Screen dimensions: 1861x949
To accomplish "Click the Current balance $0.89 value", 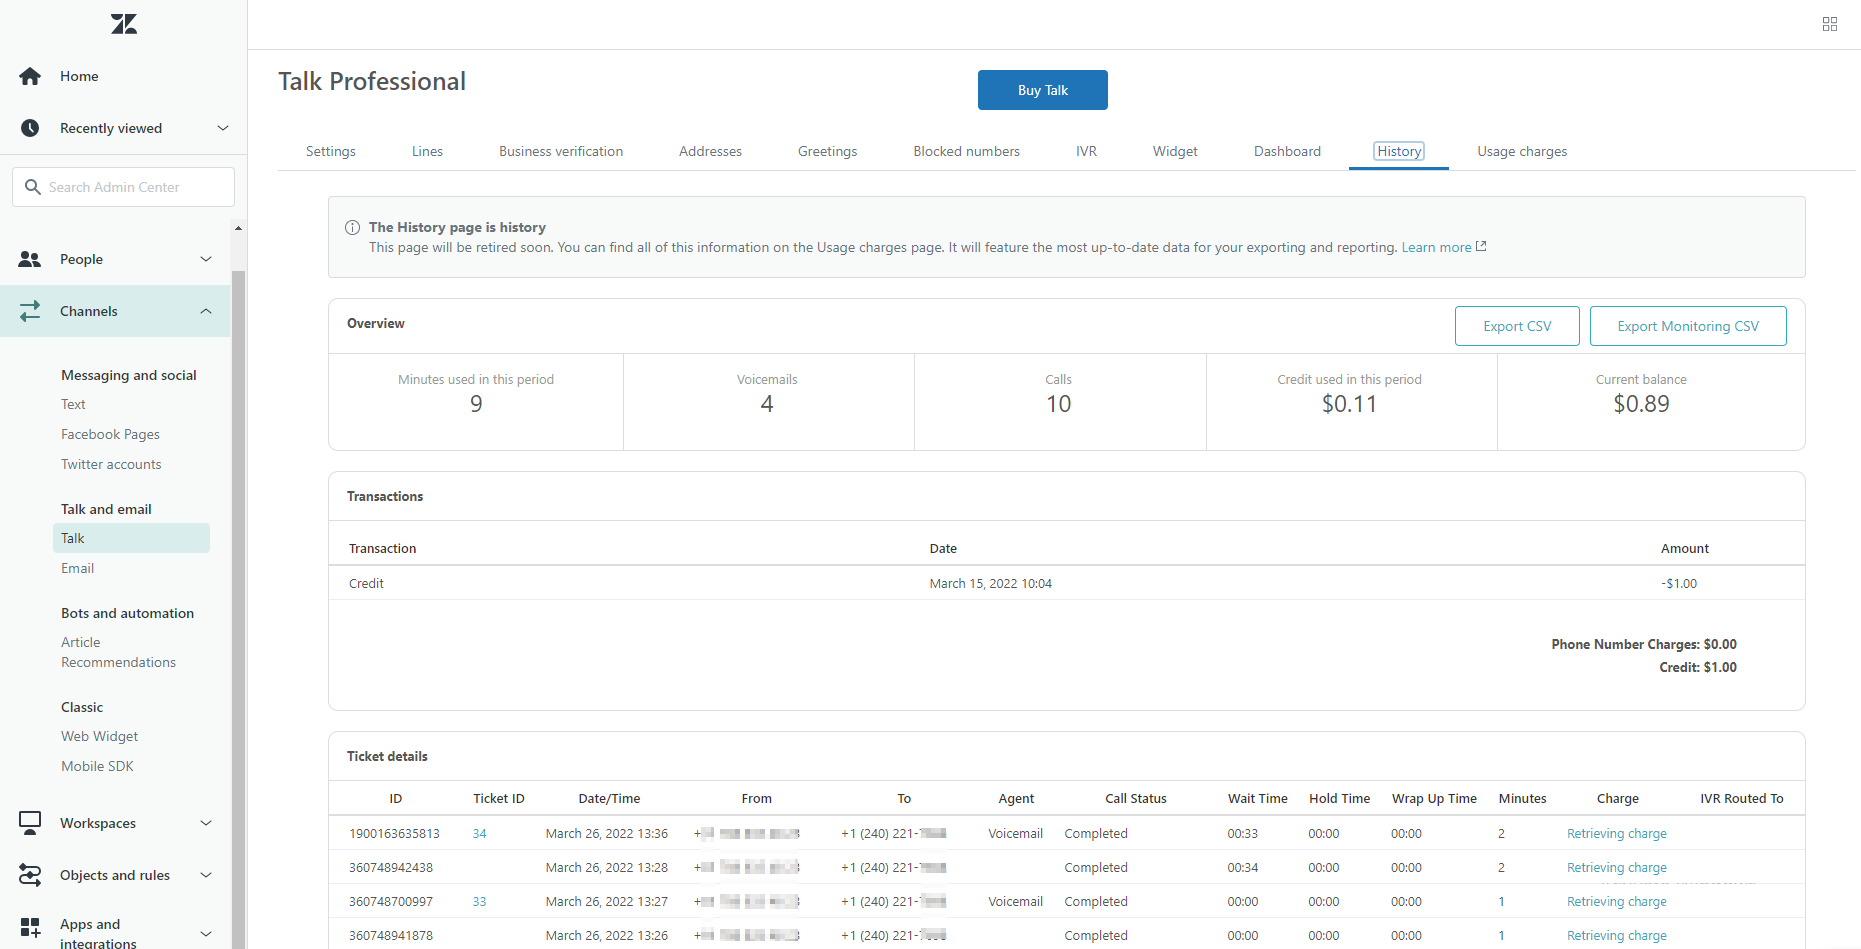I will click(x=1641, y=404).
